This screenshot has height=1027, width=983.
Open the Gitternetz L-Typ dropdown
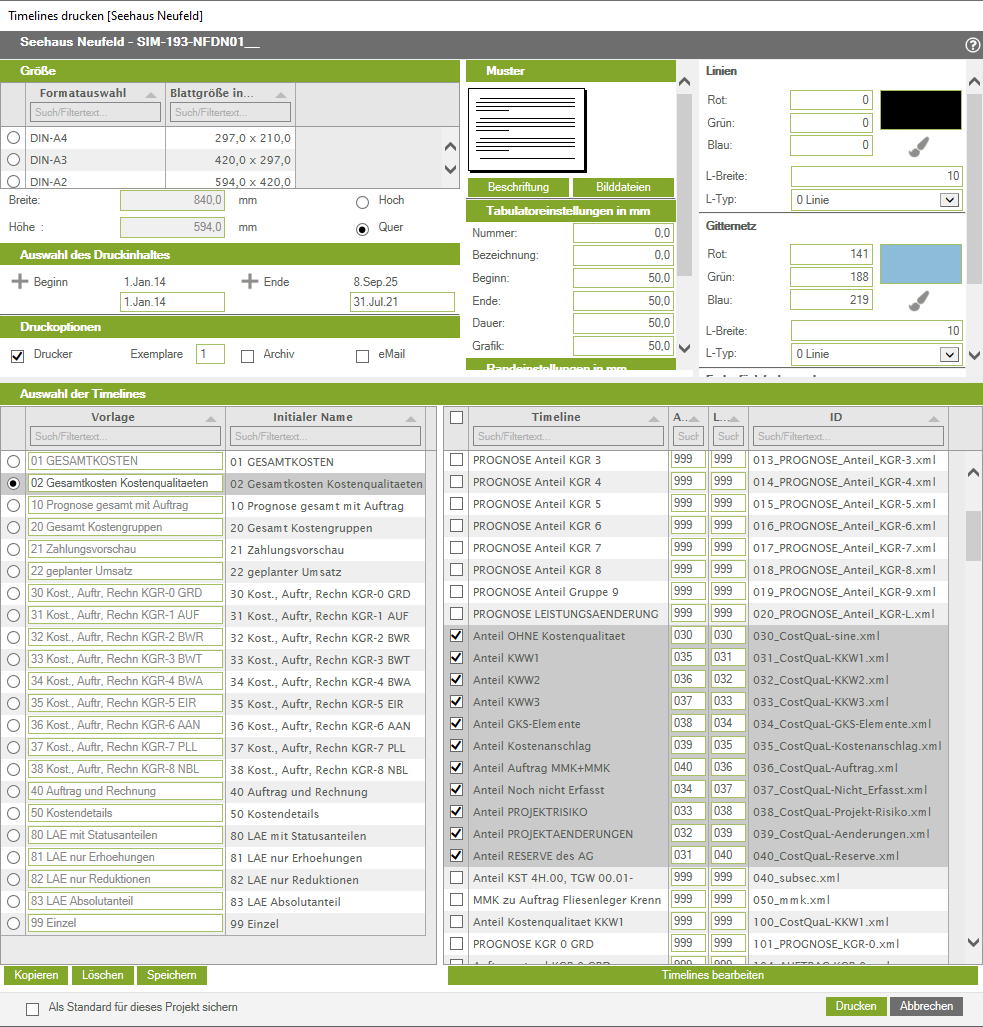coord(949,354)
